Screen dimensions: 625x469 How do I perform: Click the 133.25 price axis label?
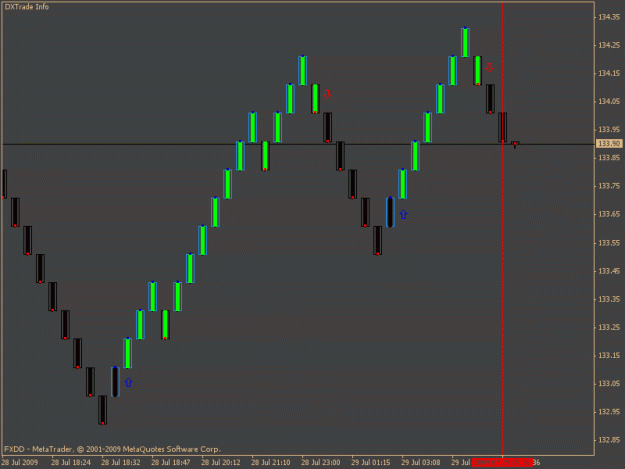click(x=609, y=327)
